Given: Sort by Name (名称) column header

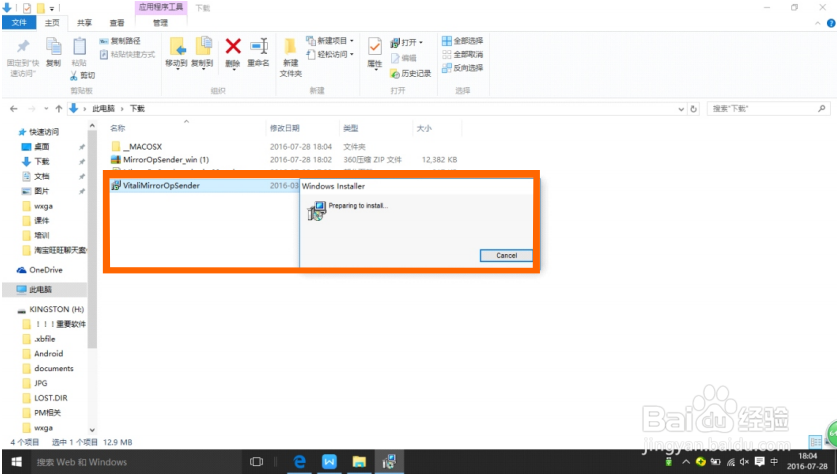Looking at the screenshot, I should [x=118, y=128].
